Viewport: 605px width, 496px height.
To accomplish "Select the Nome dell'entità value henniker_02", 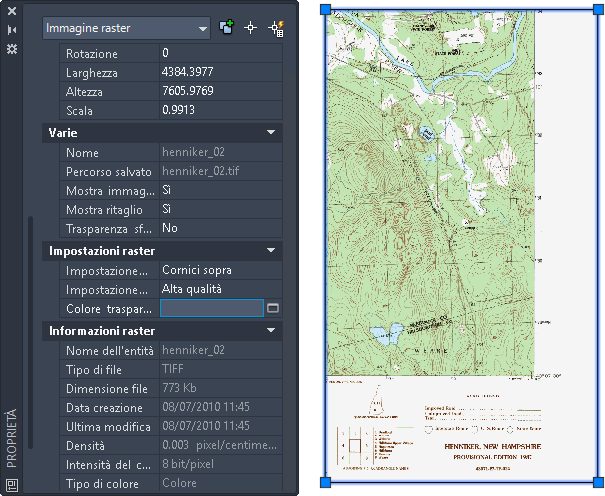I will coord(221,350).
